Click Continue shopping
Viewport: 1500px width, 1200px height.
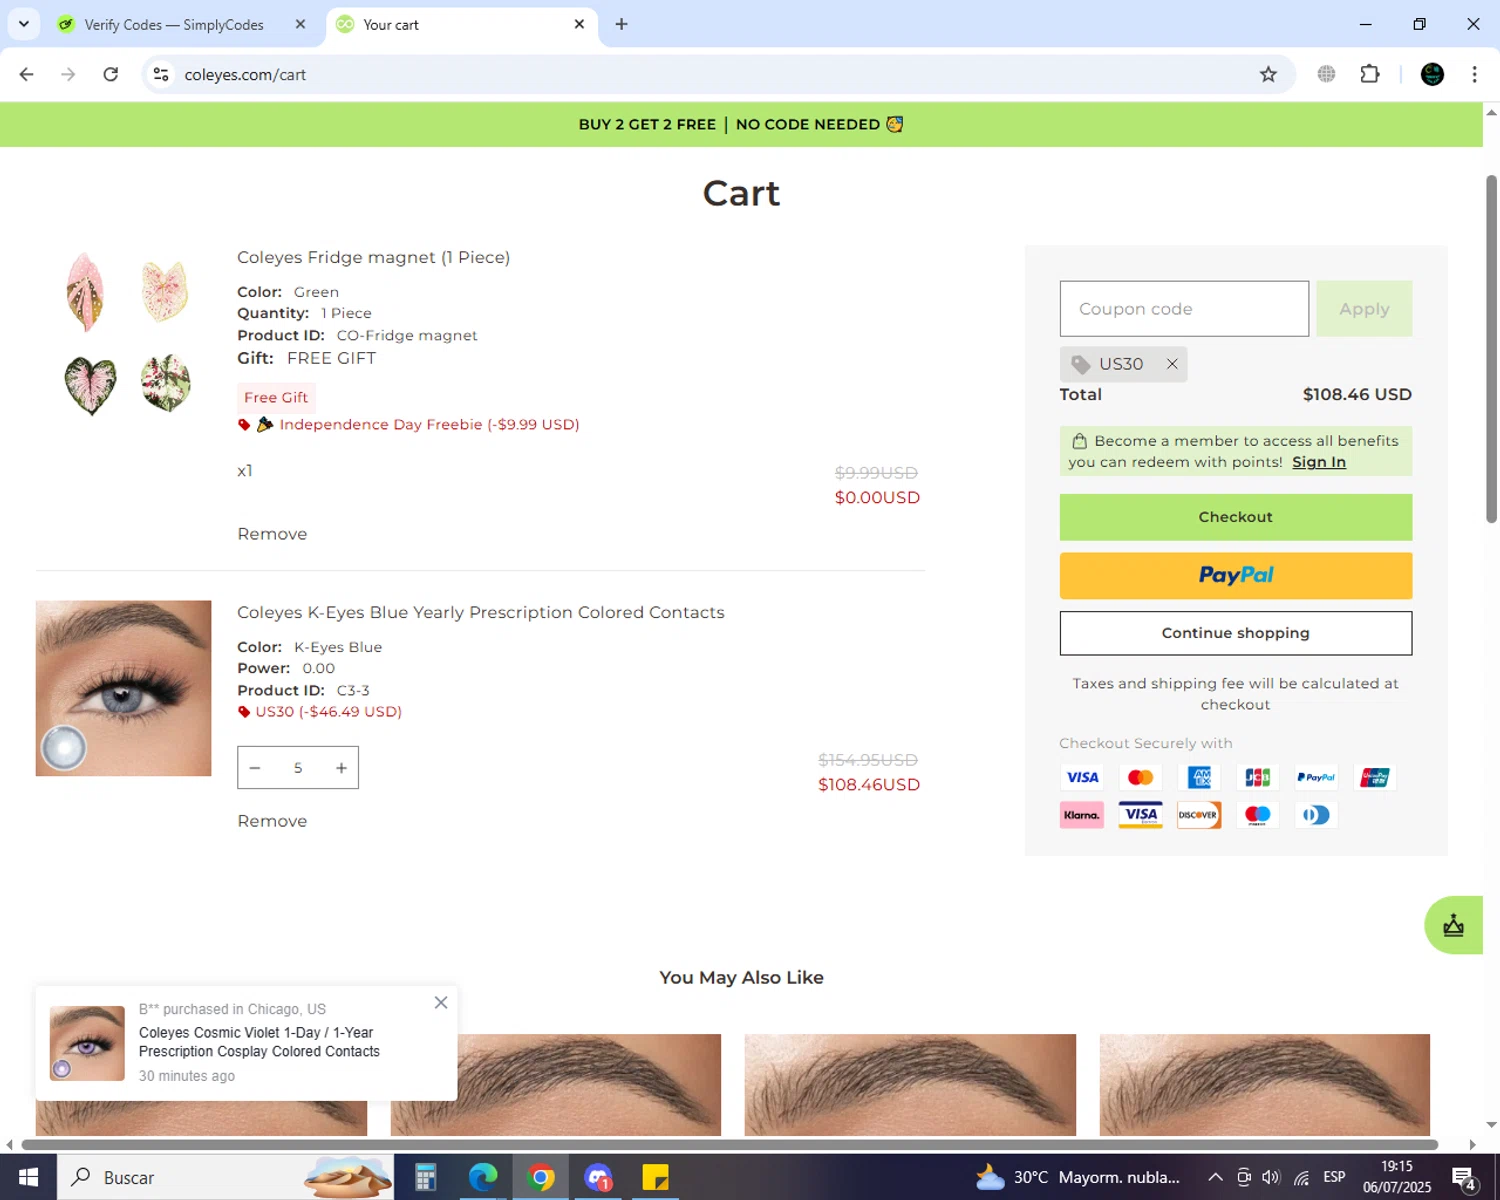tap(1236, 633)
